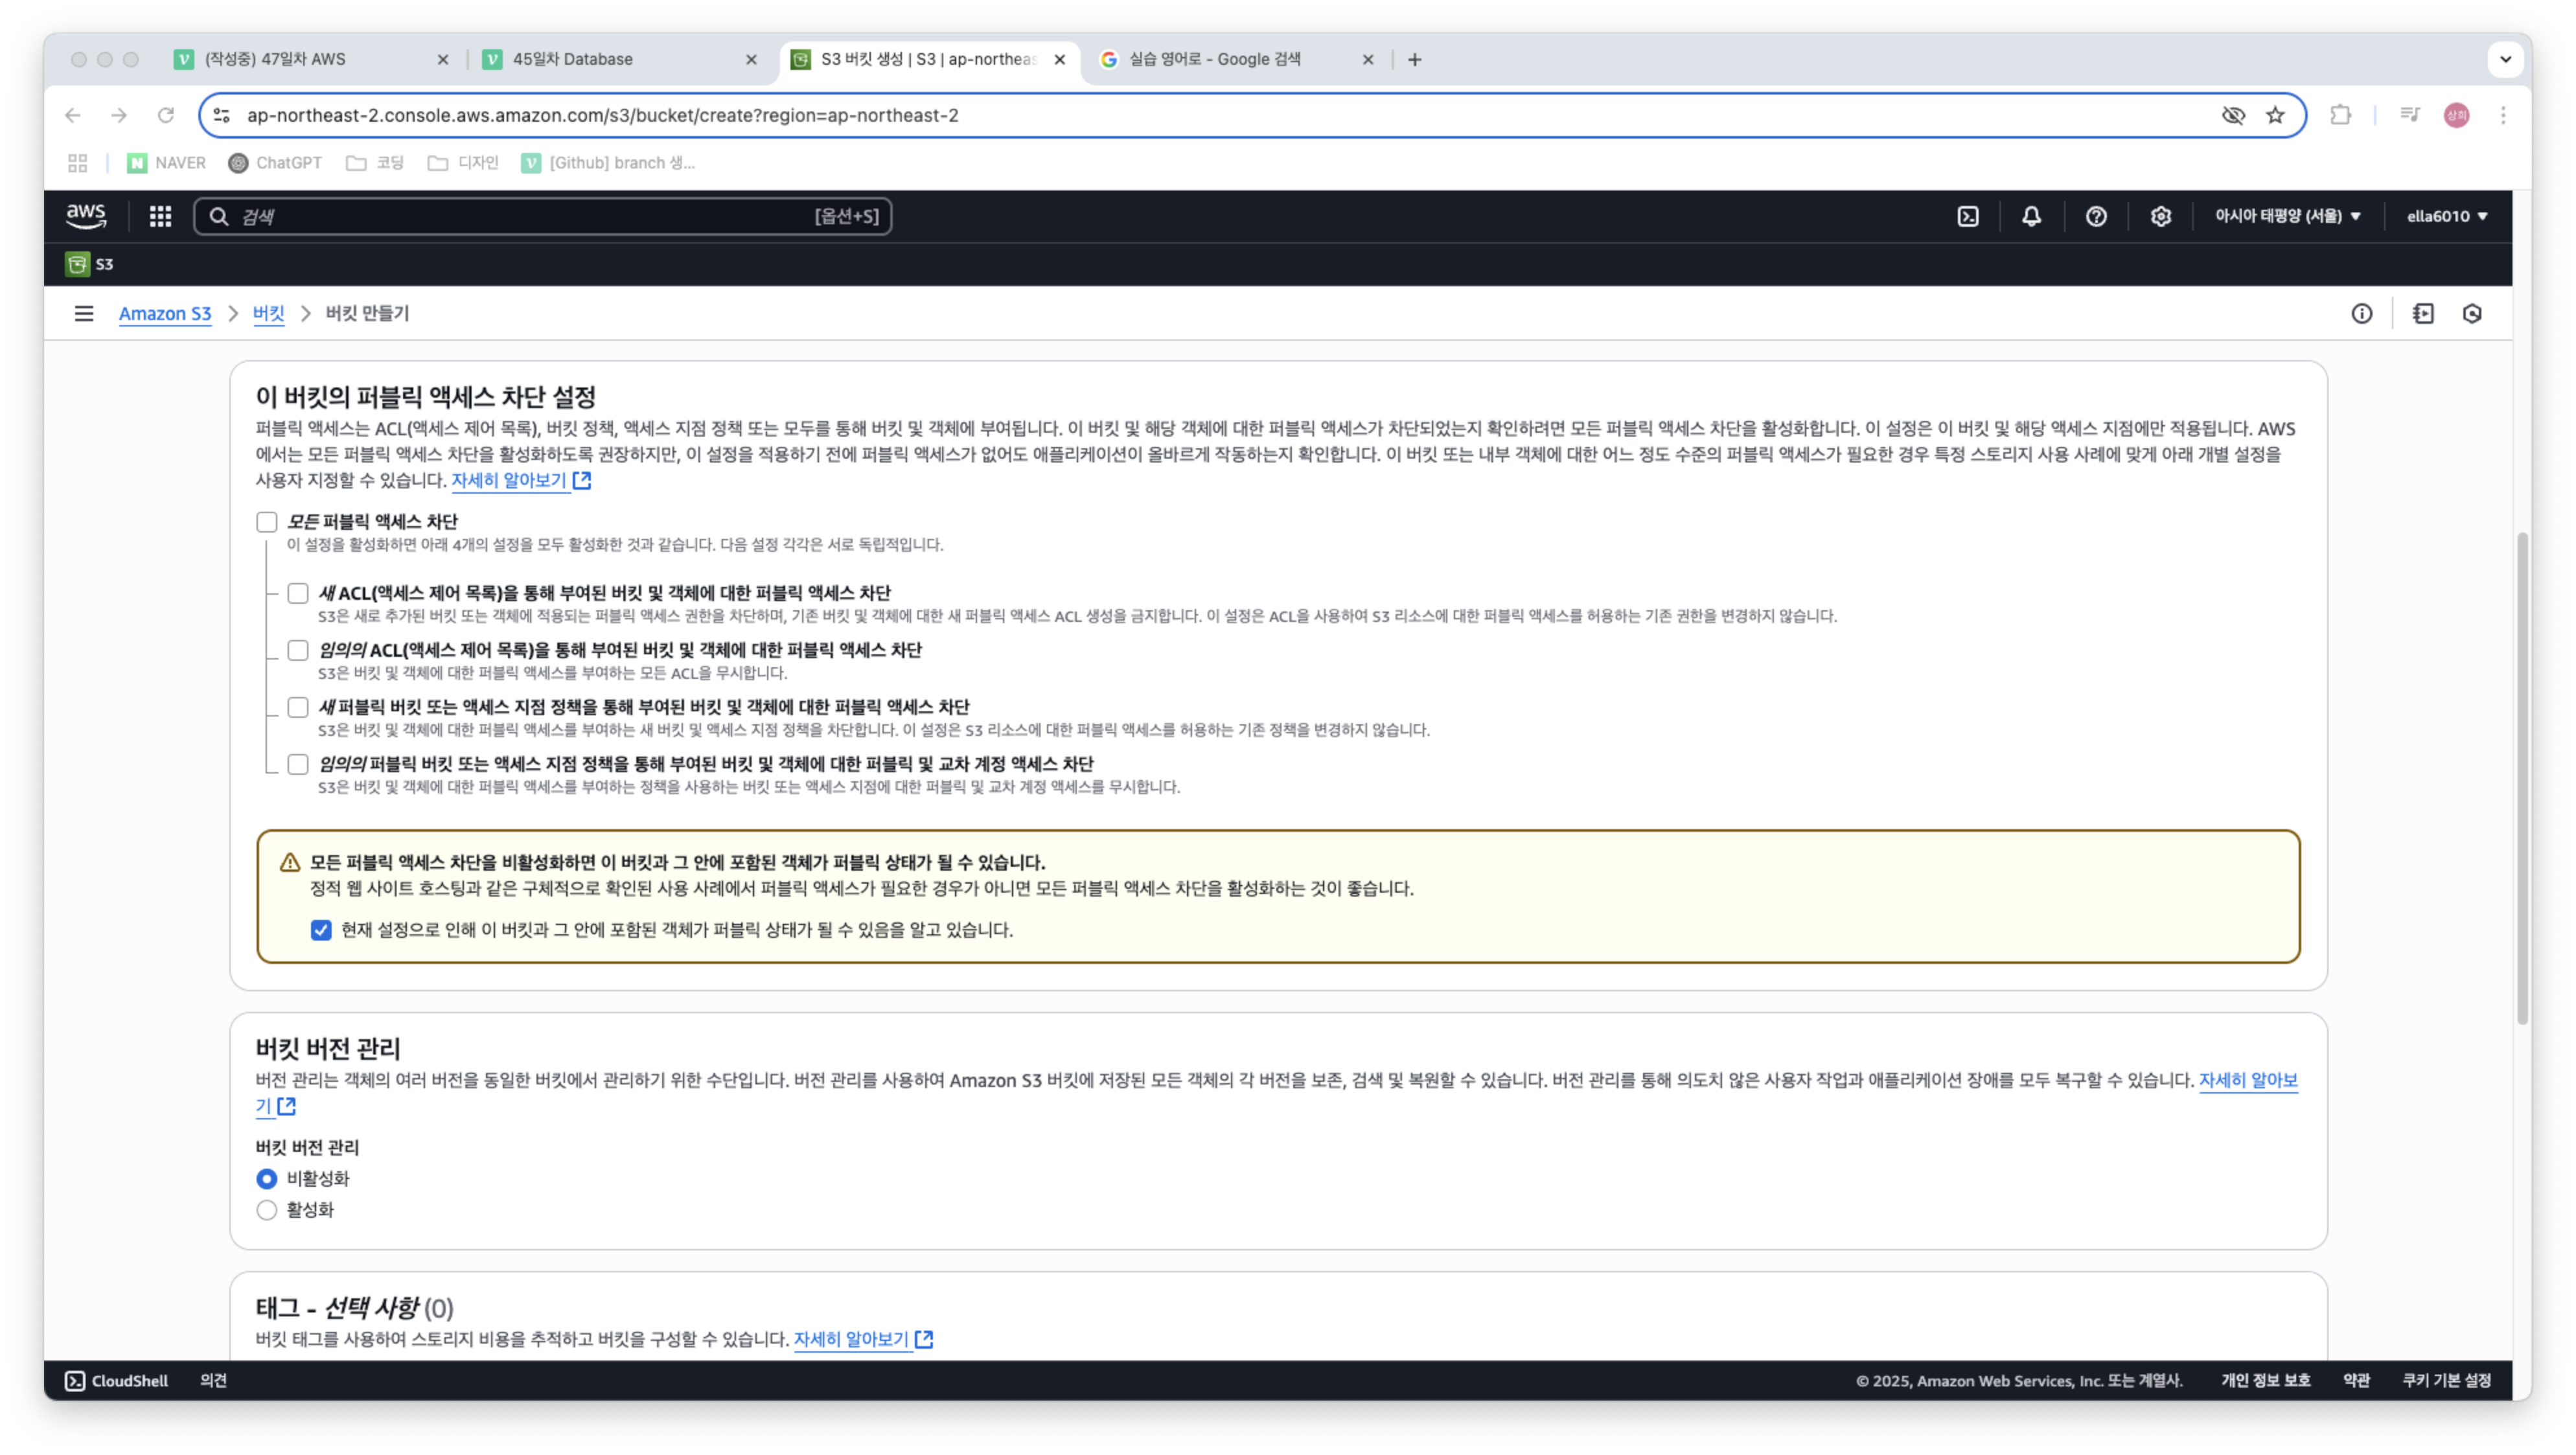Open the notifications bell
The width and height of the screenshot is (2576, 1455).
tap(2031, 216)
